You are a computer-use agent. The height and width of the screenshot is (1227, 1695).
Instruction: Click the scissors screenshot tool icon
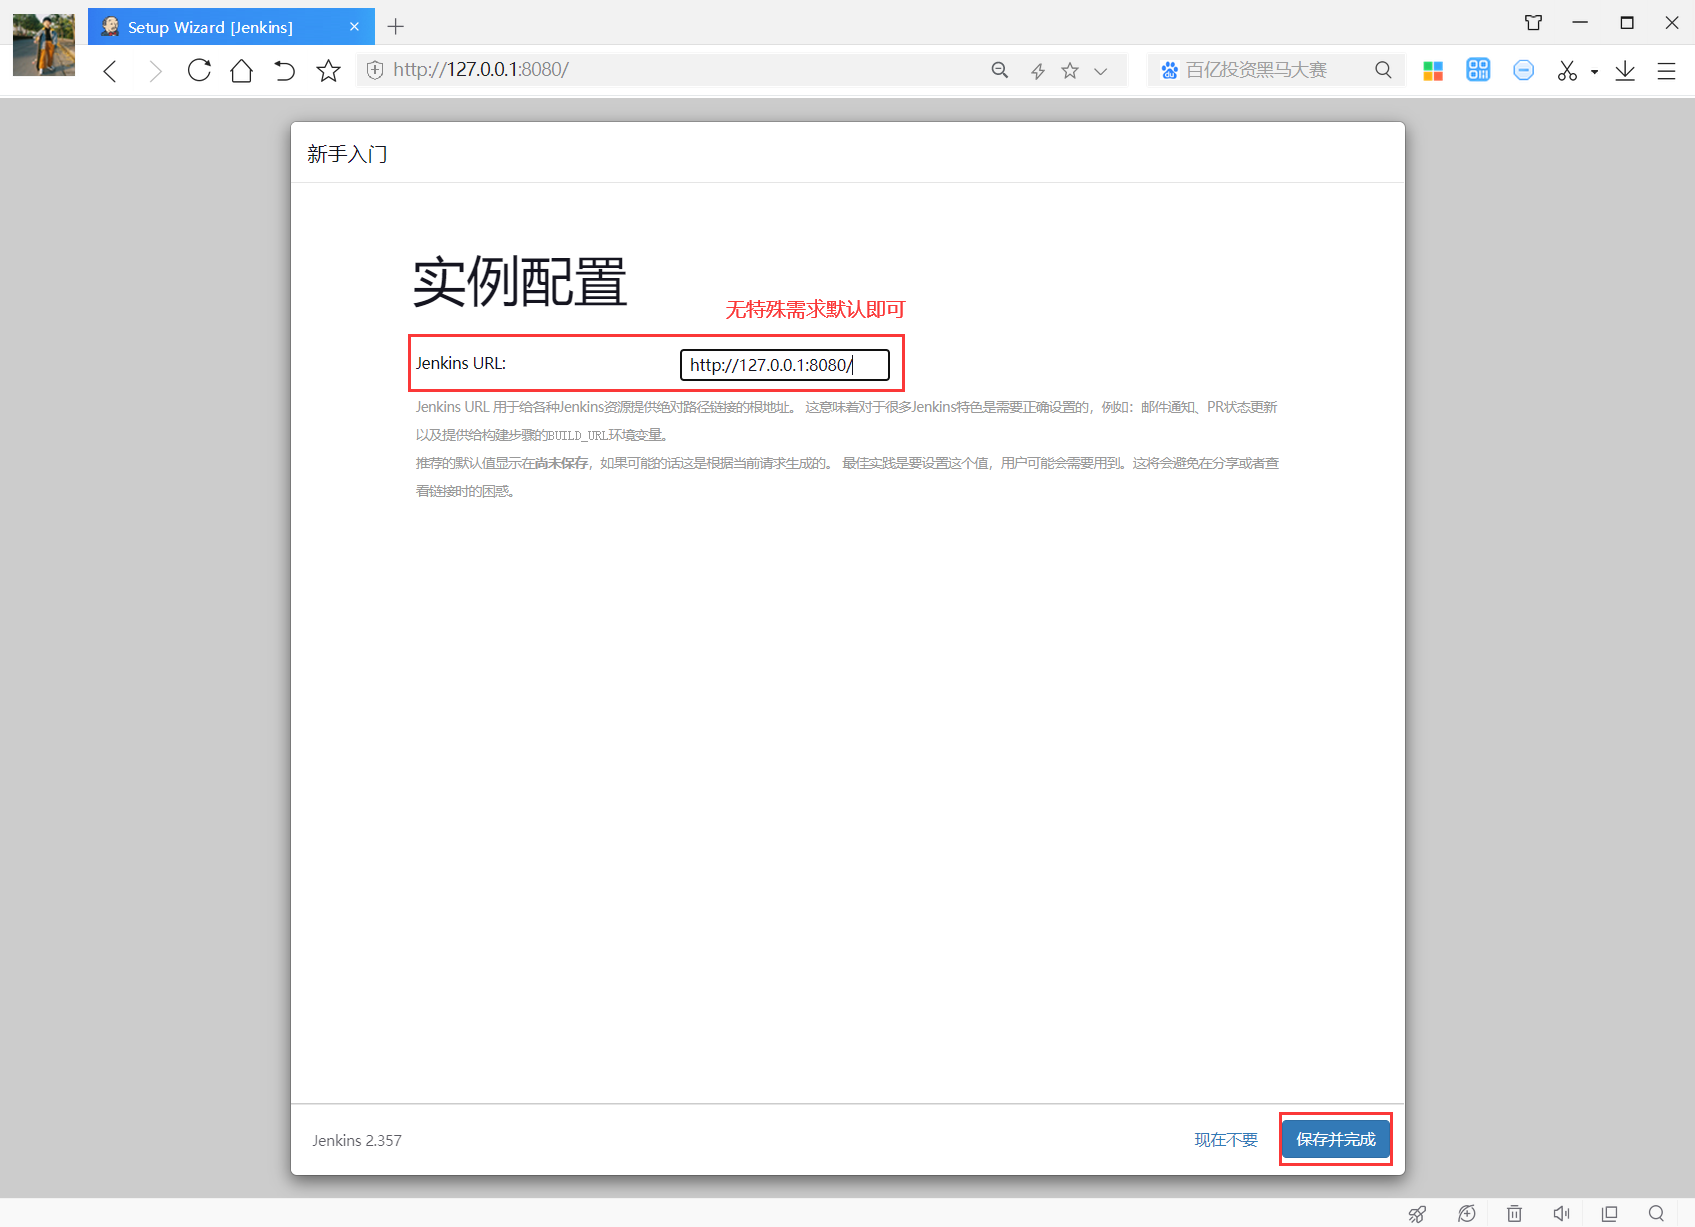coord(1567,70)
